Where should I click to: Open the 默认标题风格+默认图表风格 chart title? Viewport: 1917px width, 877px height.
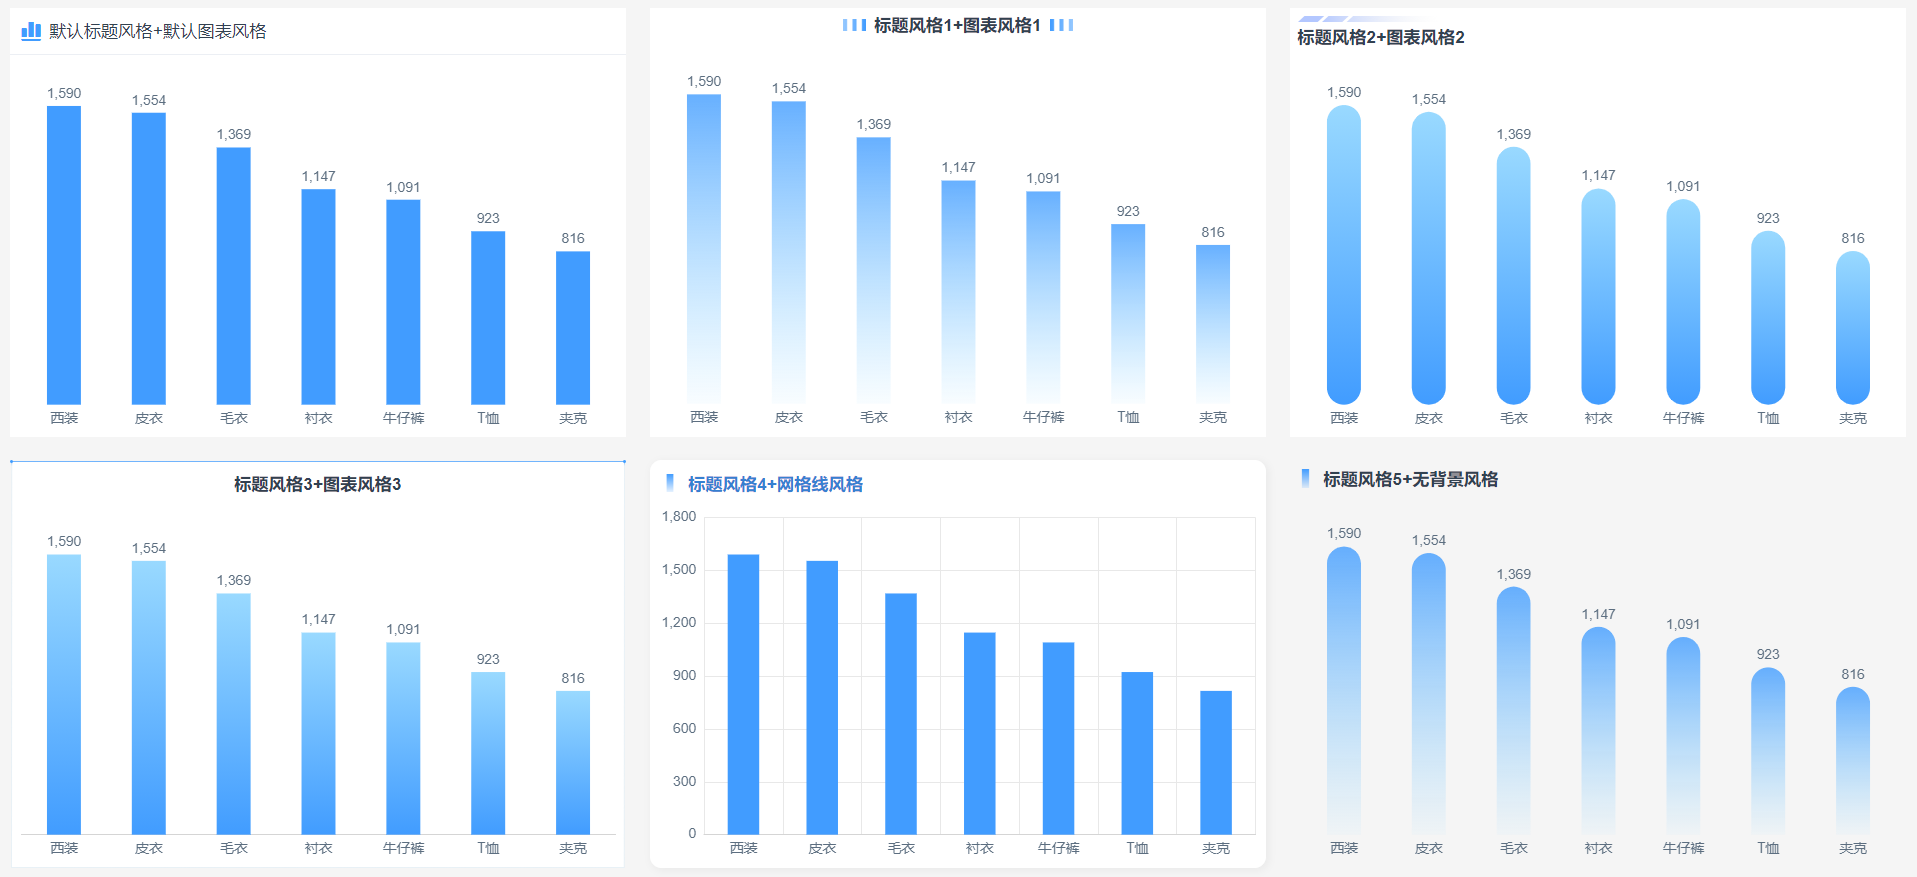158,31
